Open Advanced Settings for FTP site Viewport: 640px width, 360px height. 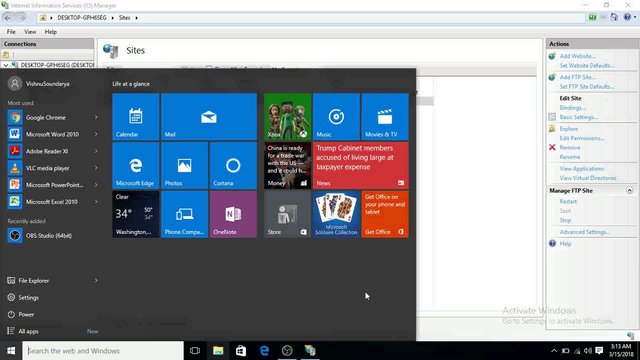coord(584,232)
